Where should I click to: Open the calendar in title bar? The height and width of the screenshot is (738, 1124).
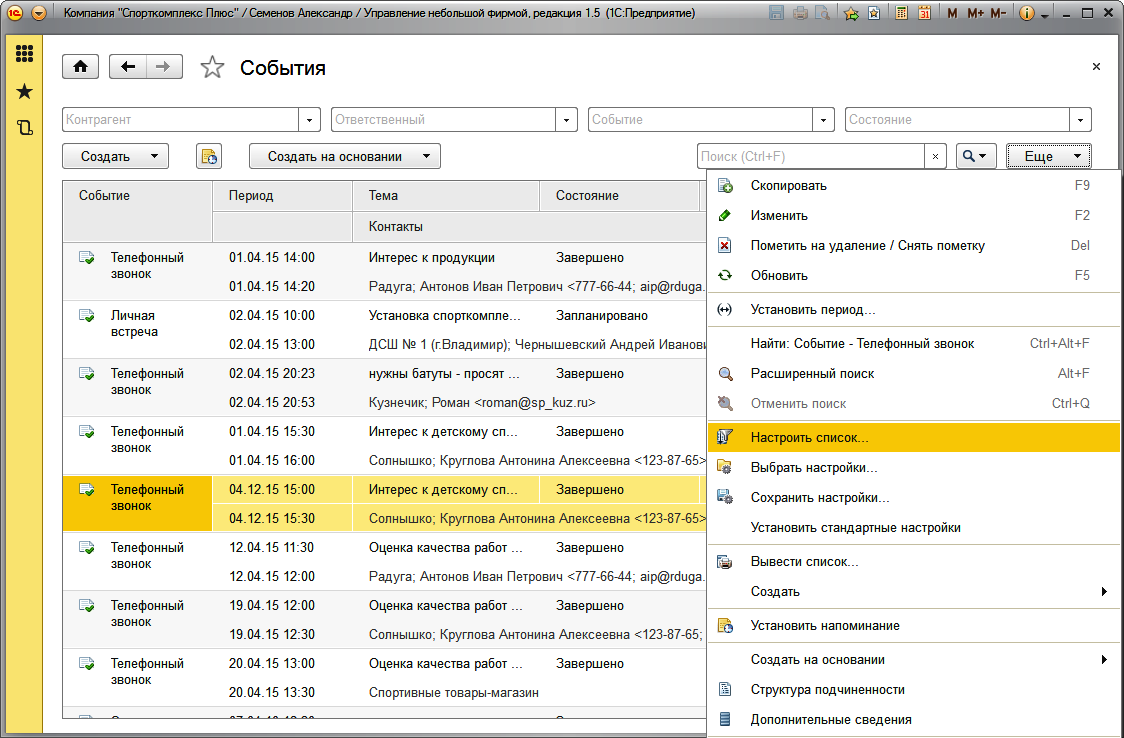click(x=924, y=14)
